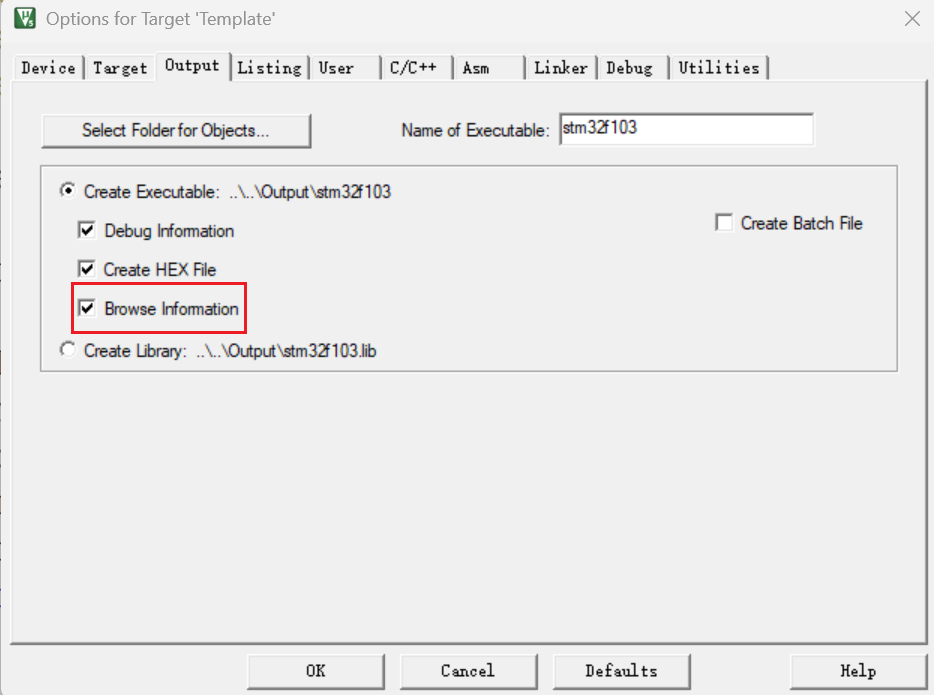The image size is (934, 695).
Task: Enable Create Batch File
Action: 724,223
